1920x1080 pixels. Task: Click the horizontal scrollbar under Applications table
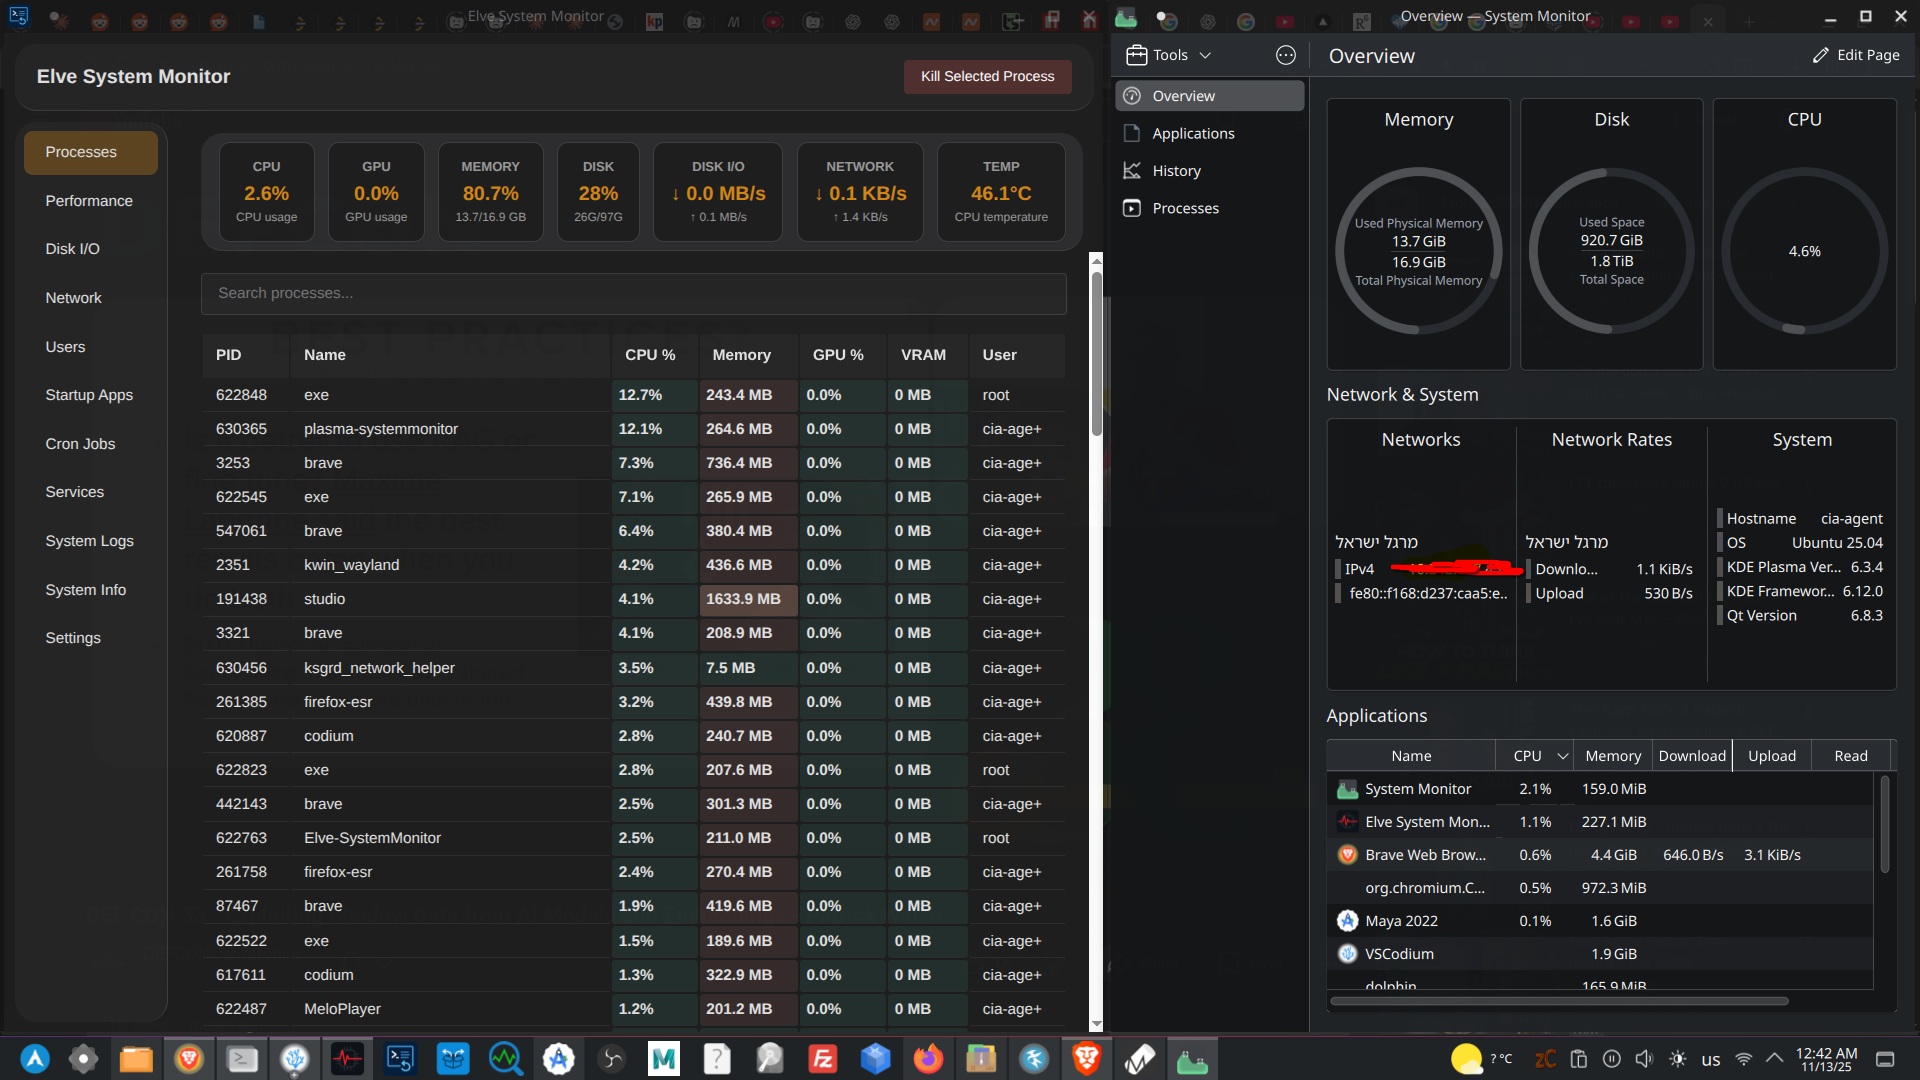point(1558,1001)
